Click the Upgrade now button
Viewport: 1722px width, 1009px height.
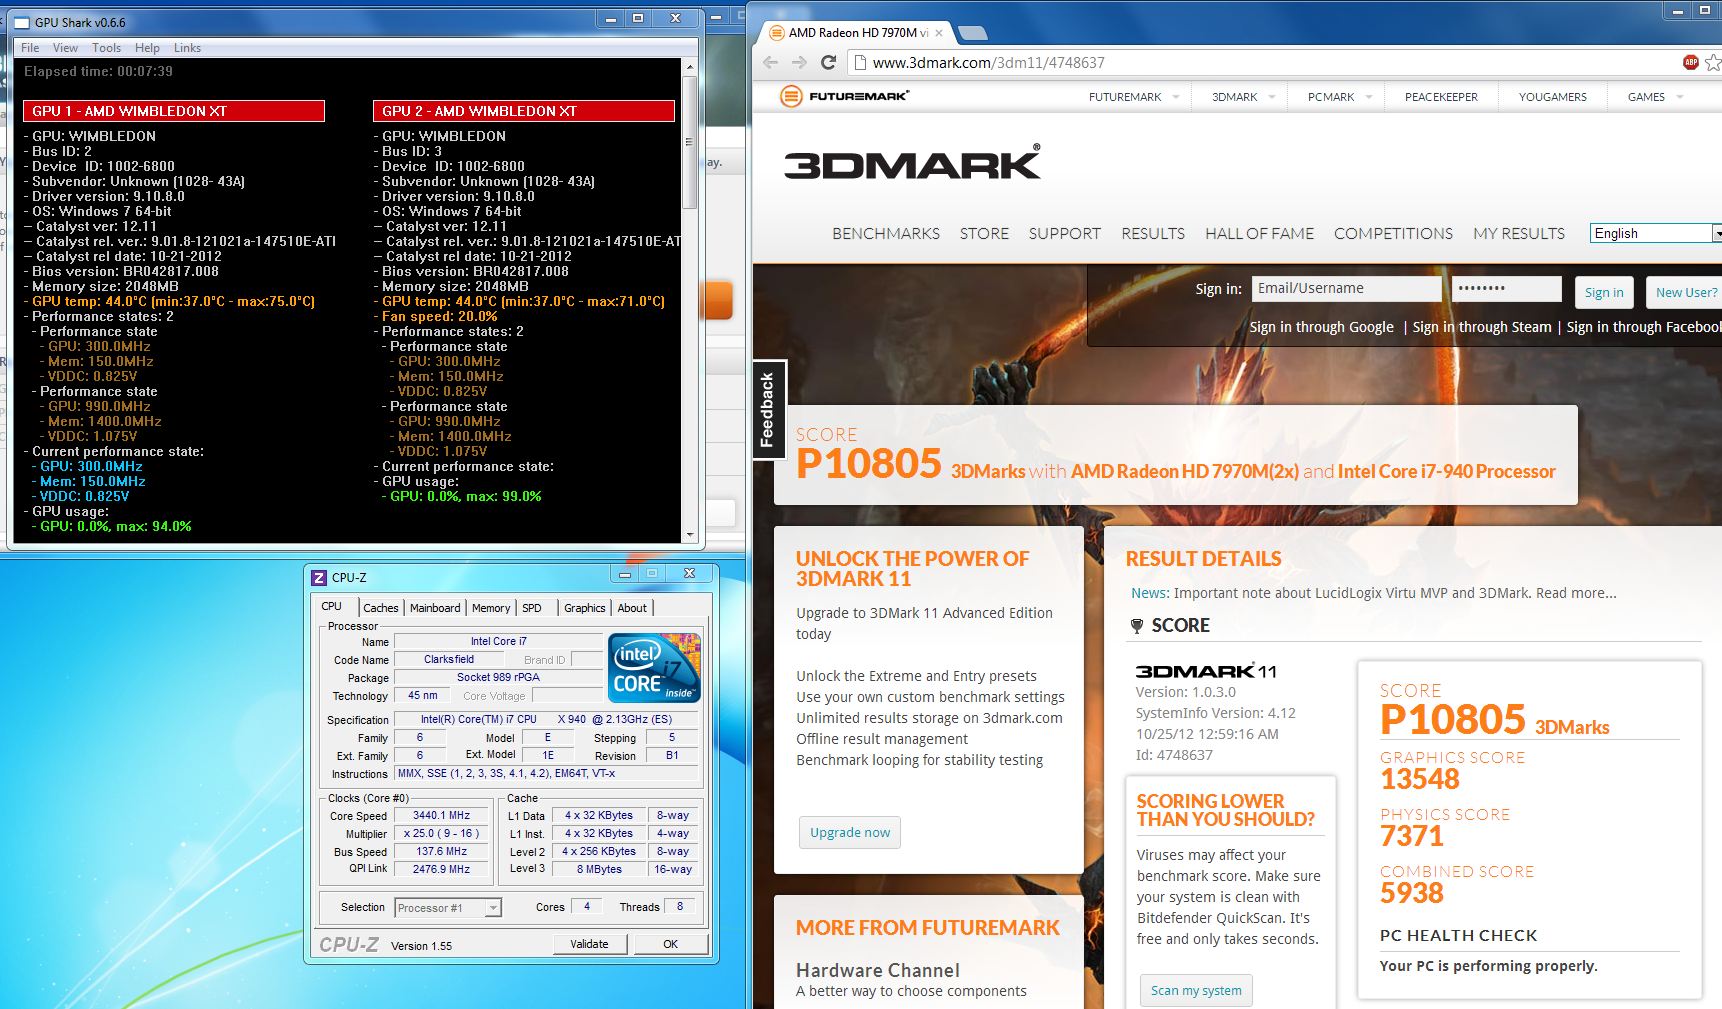click(850, 832)
